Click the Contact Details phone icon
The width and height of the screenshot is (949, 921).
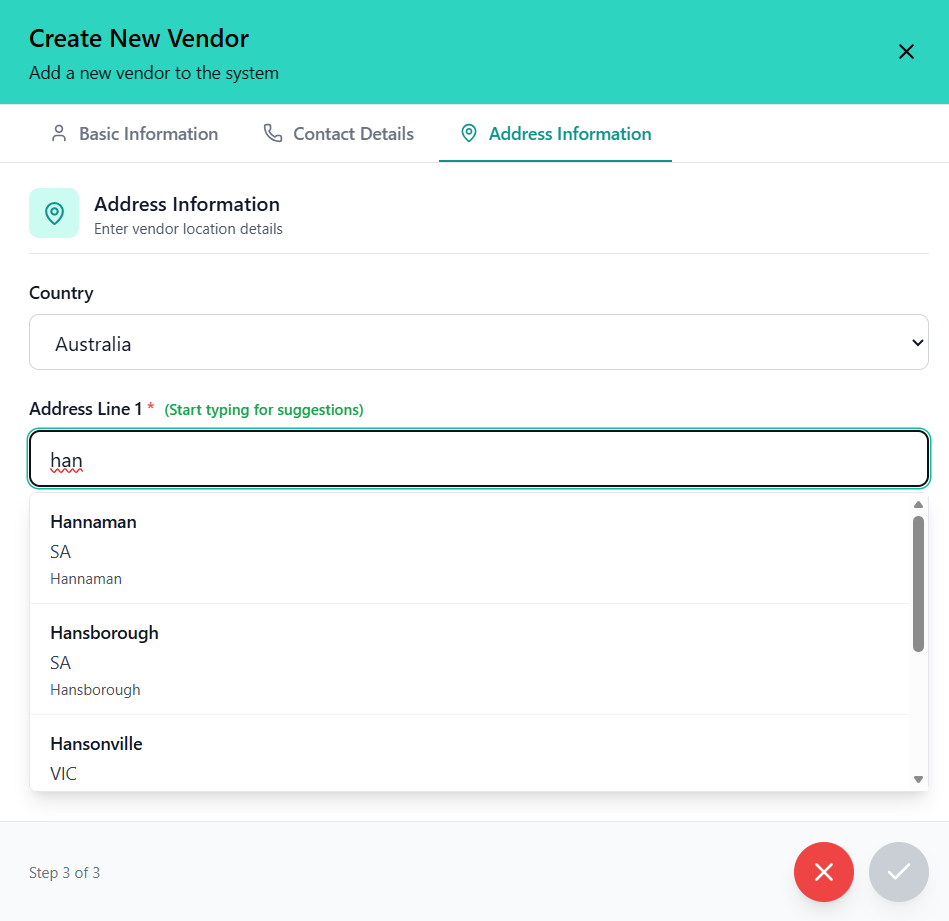(x=270, y=132)
